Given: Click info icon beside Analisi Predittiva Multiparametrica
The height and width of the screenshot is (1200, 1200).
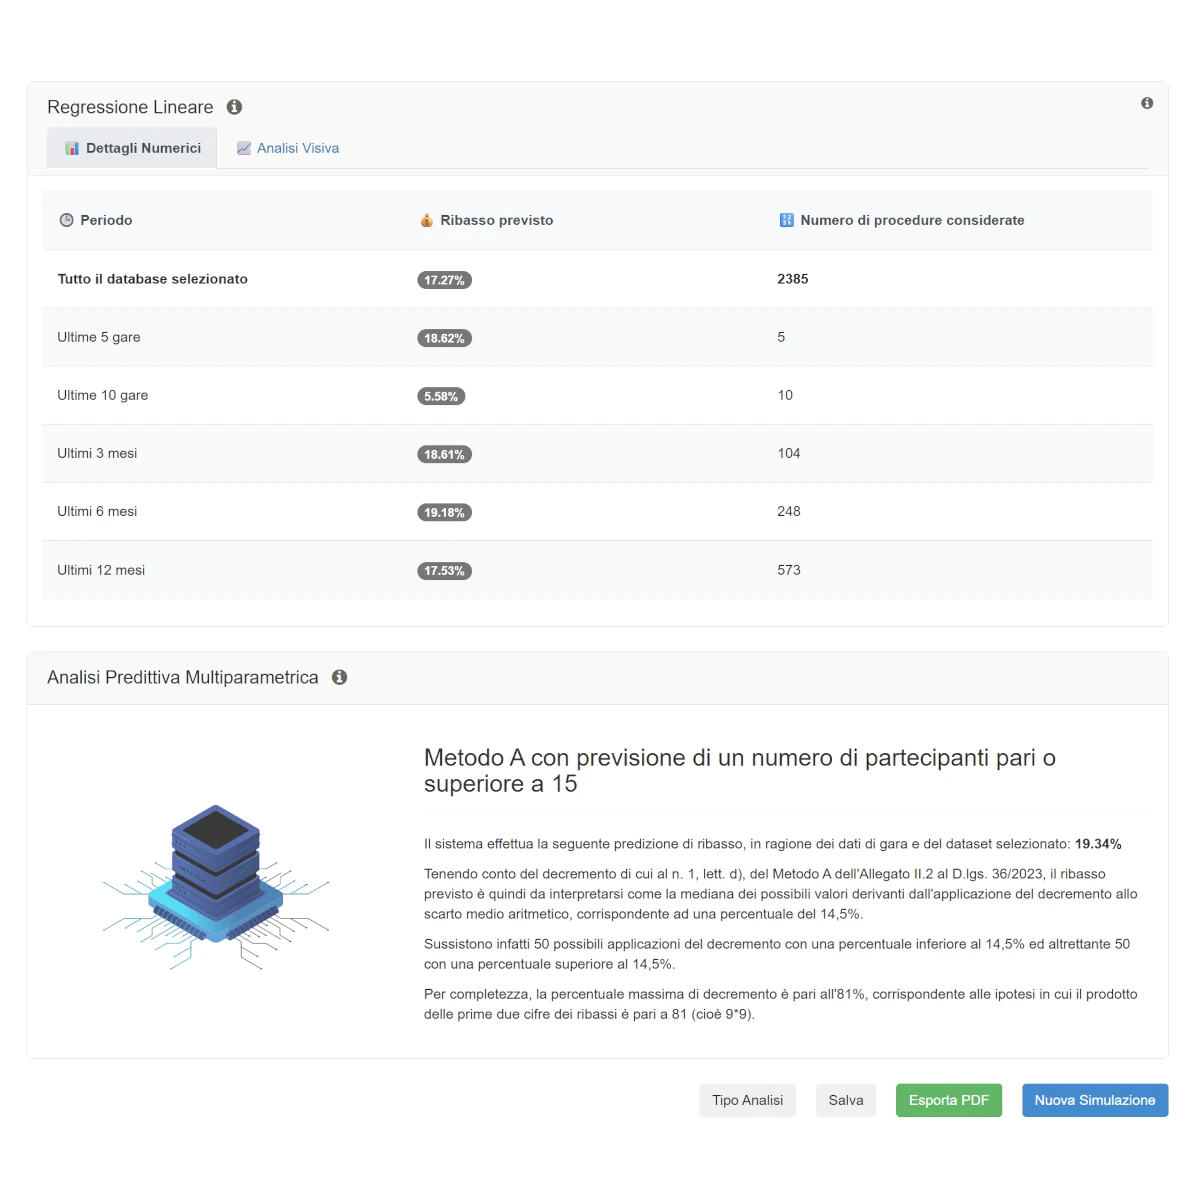Looking at the screenshot, I should click(x=340, y=677).
